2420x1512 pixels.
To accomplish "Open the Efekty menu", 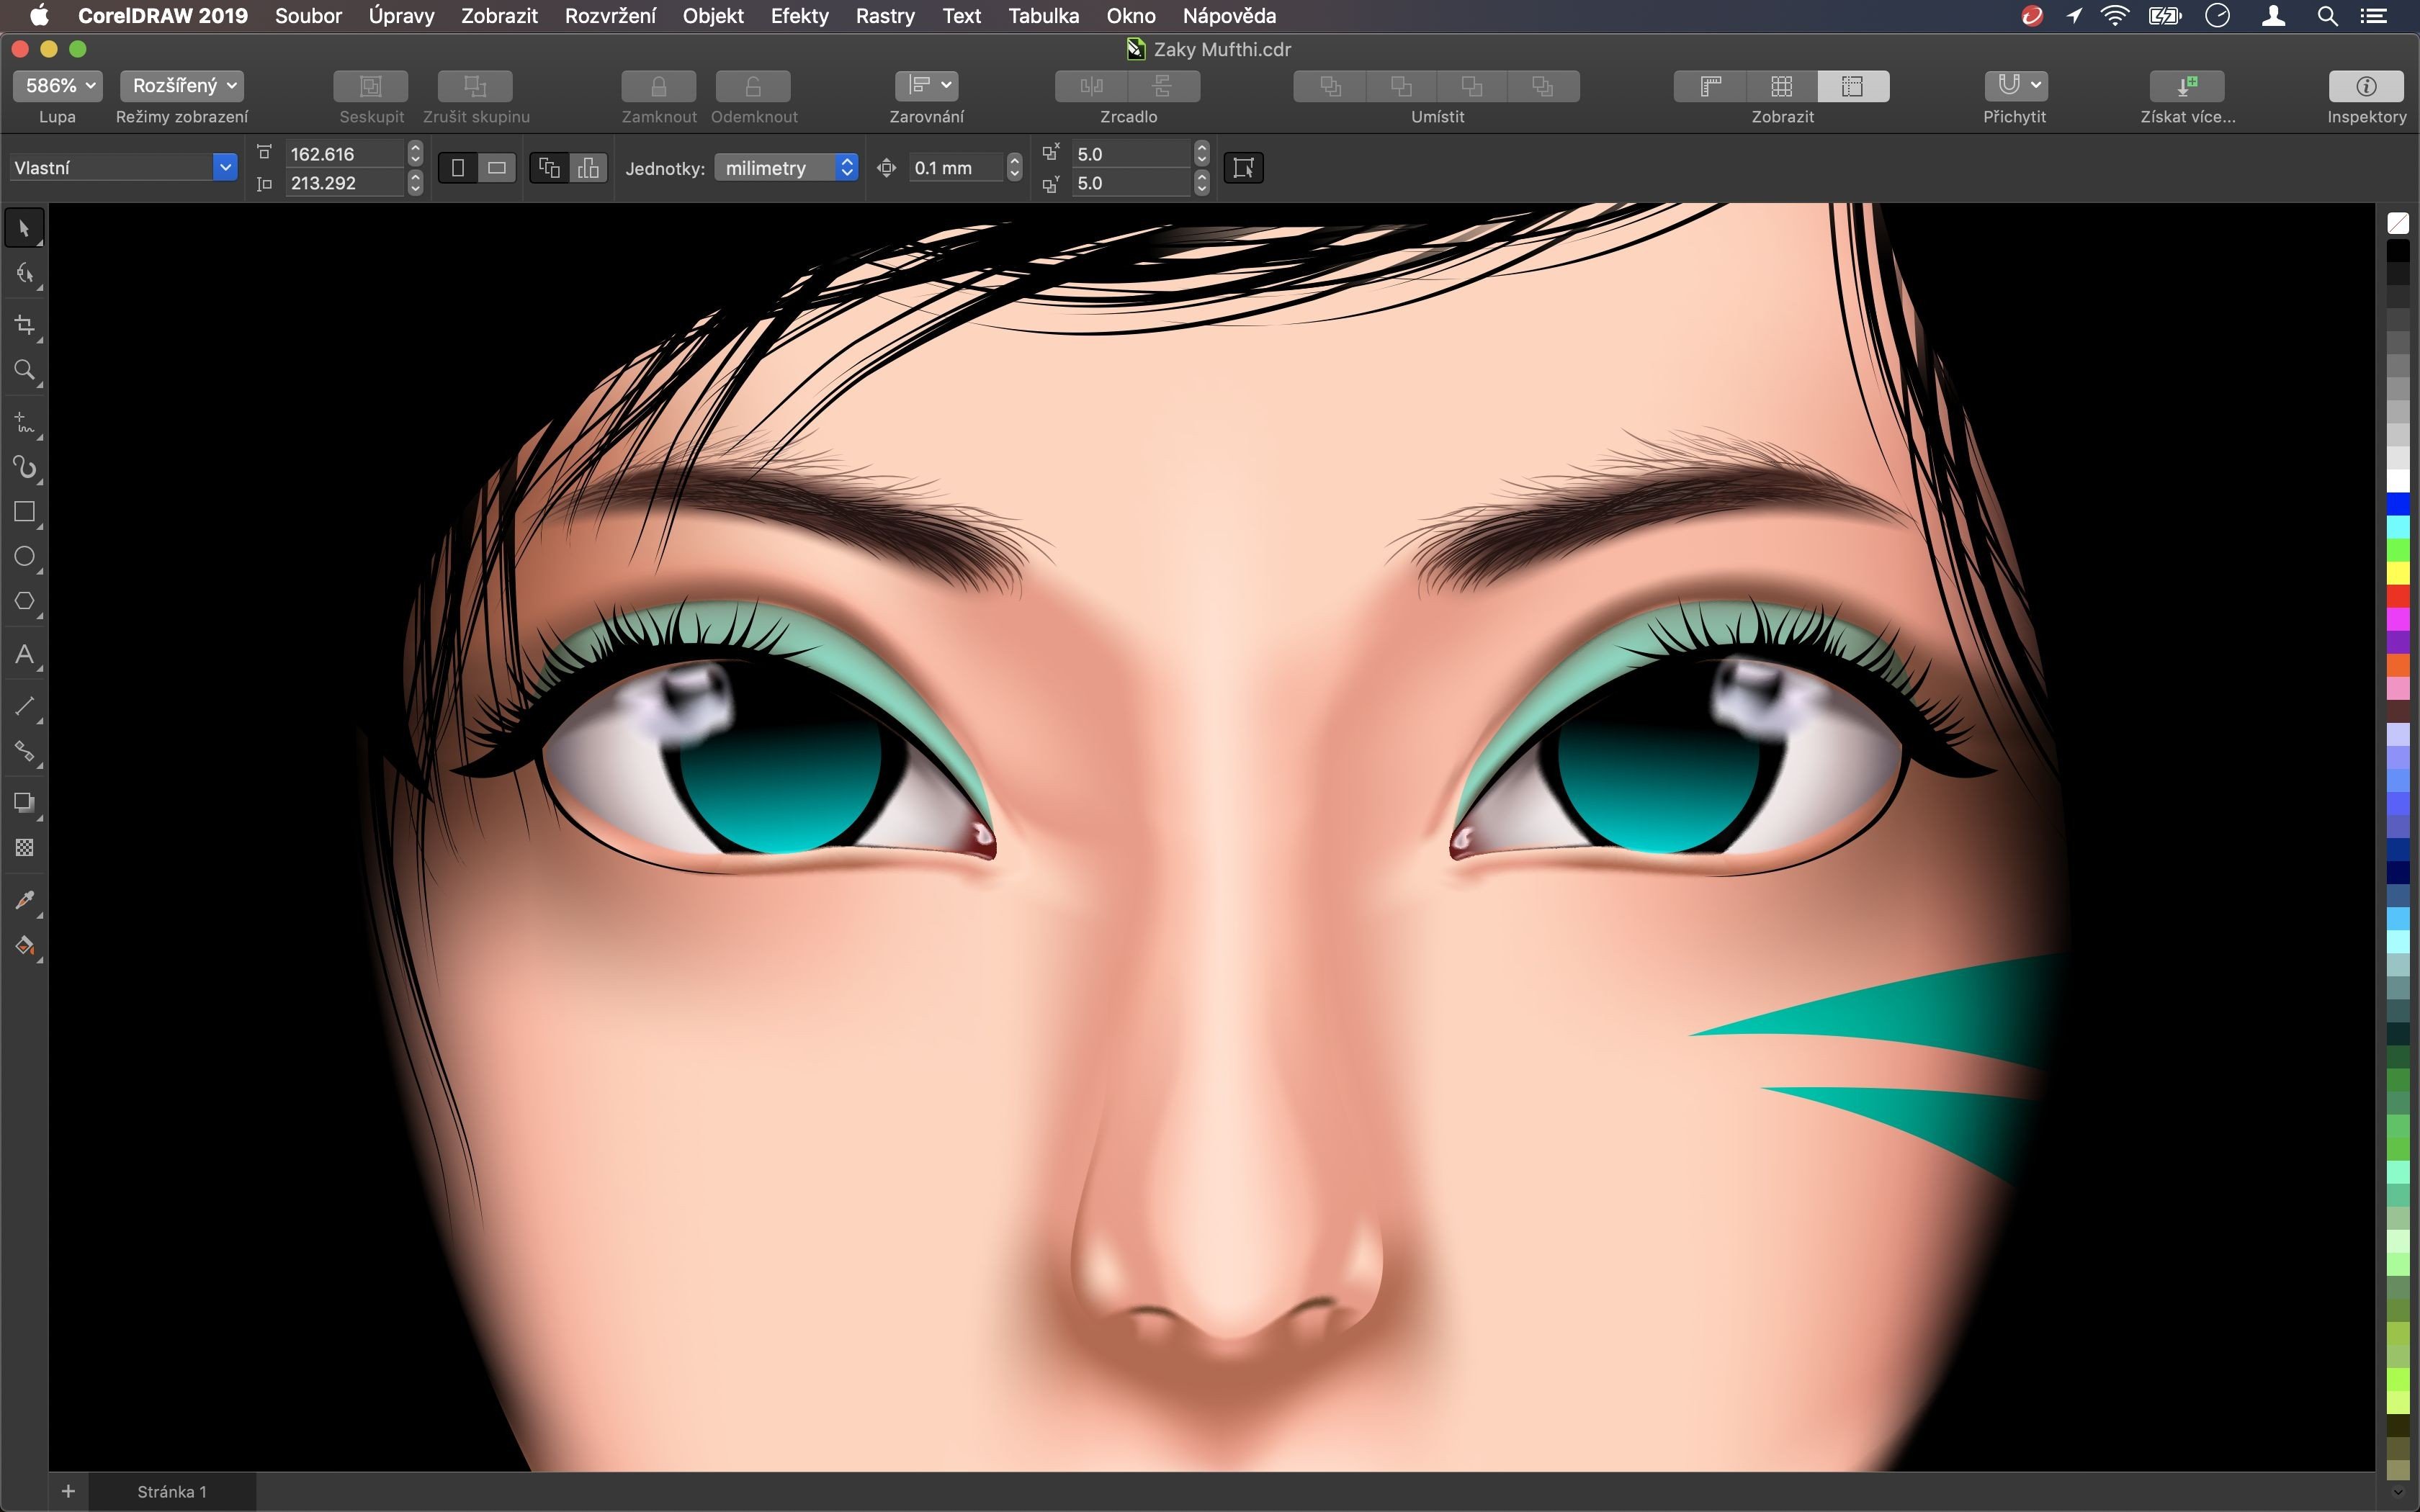I will pyautogui.click(x=799, y=16).
